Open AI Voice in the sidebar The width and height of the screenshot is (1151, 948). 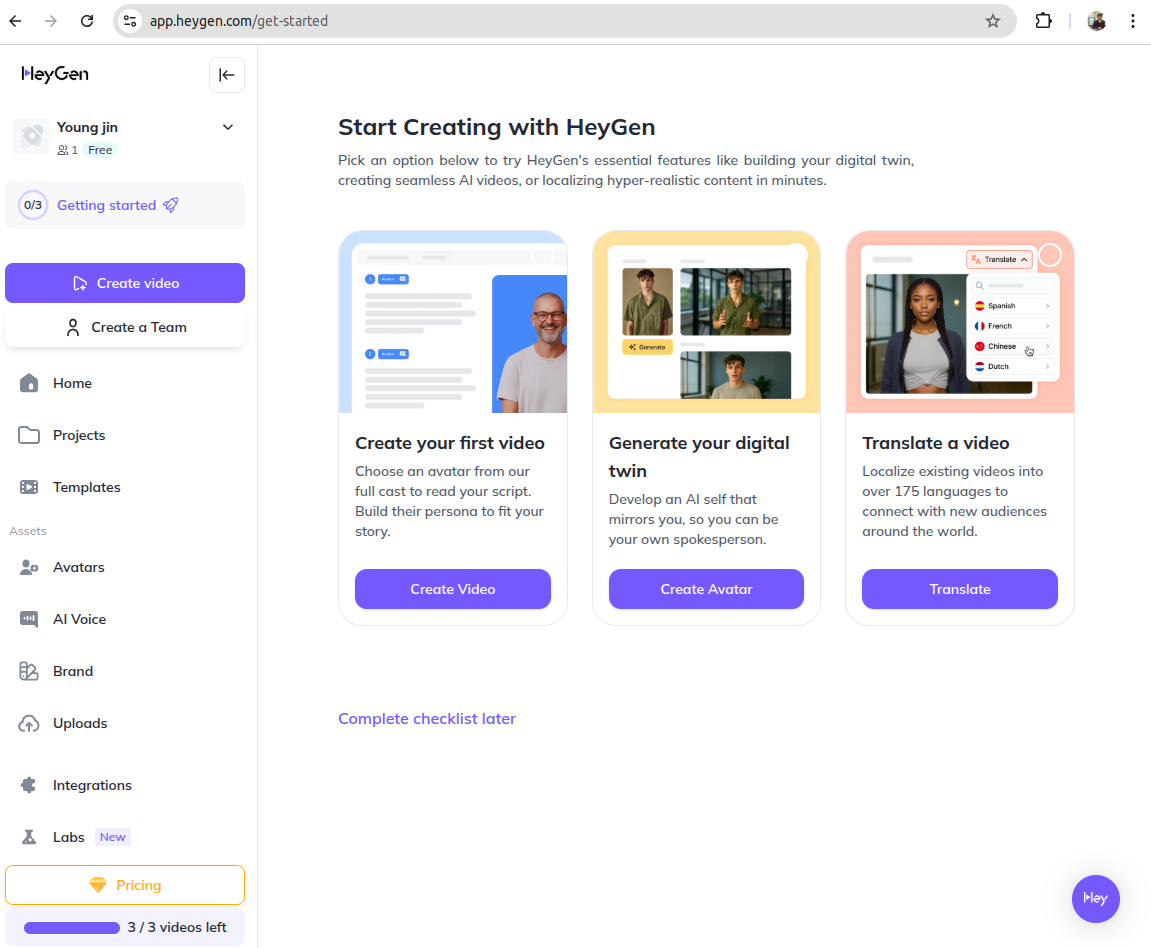79,620
